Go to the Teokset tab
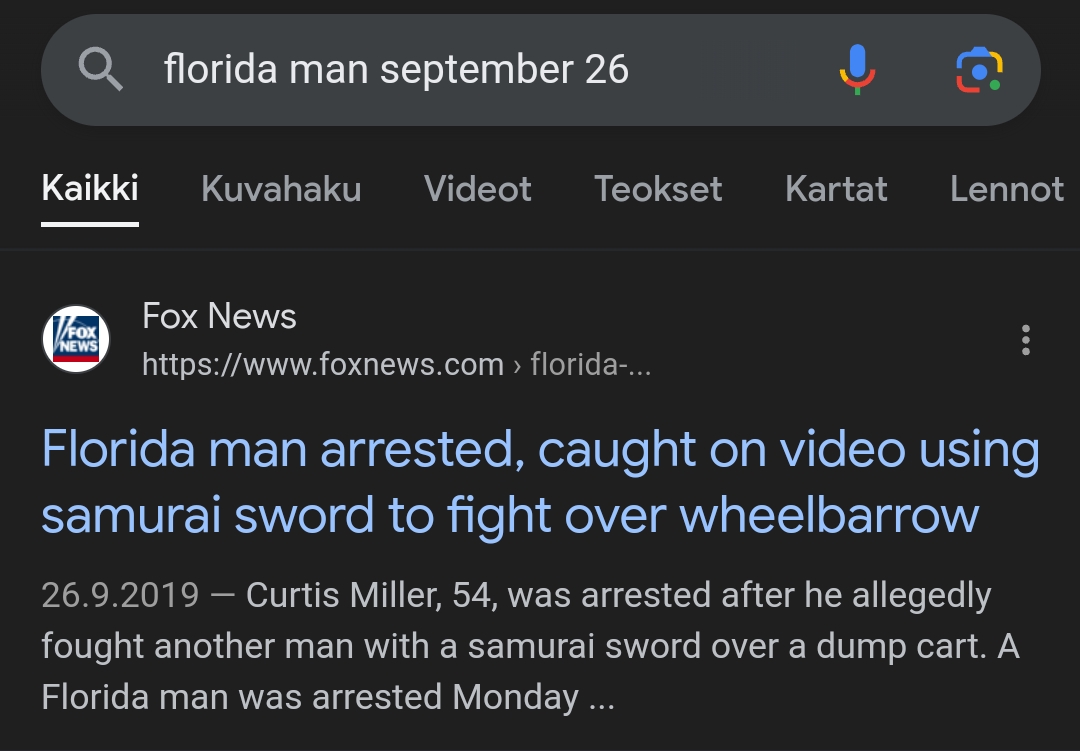Screen dimensions: 1080x751 point(658,188)
